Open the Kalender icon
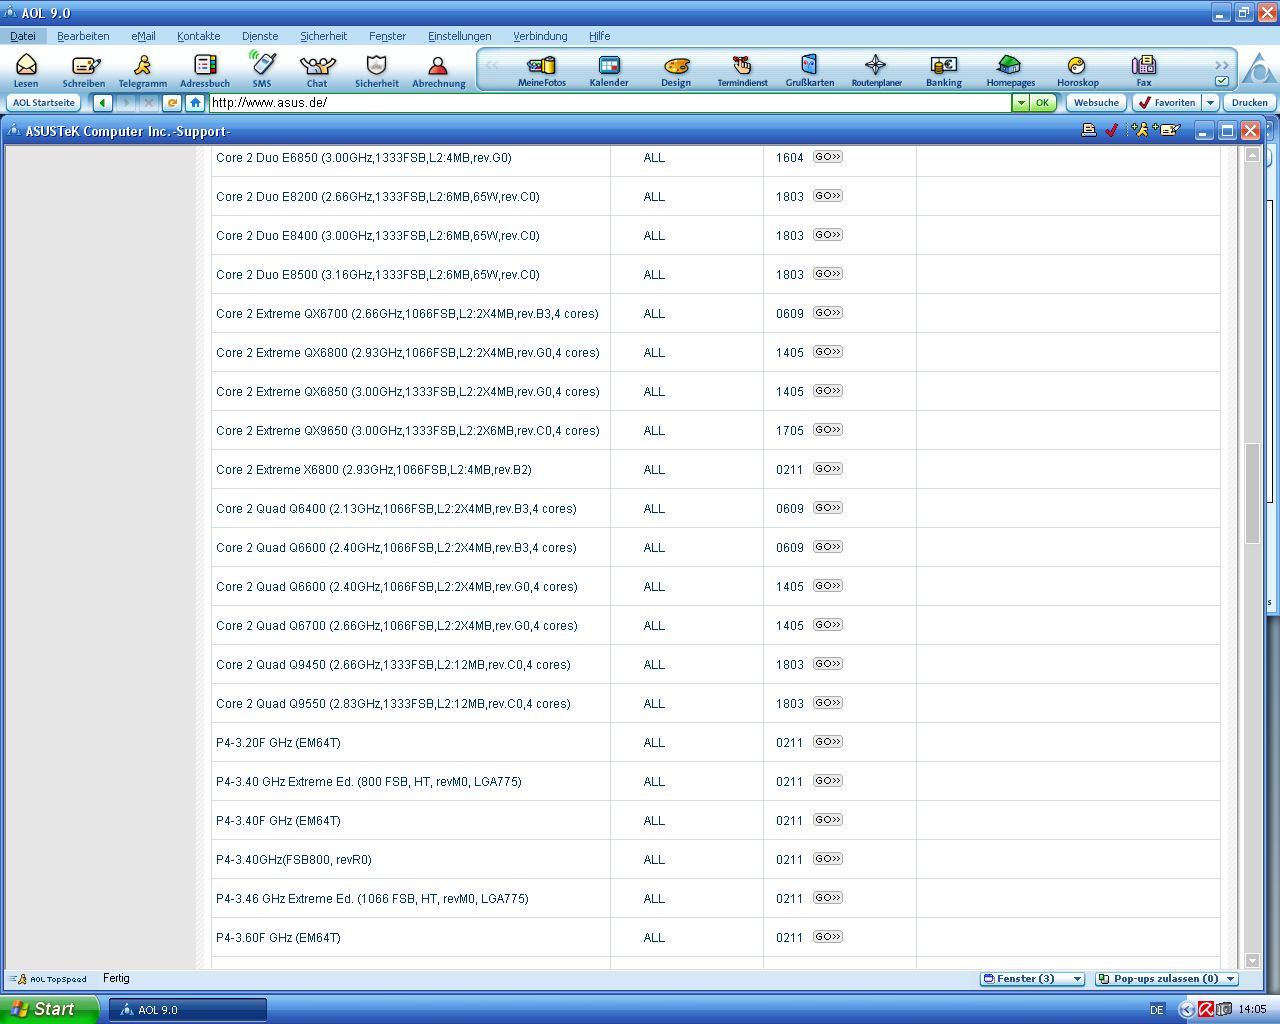 click(609, 70)
